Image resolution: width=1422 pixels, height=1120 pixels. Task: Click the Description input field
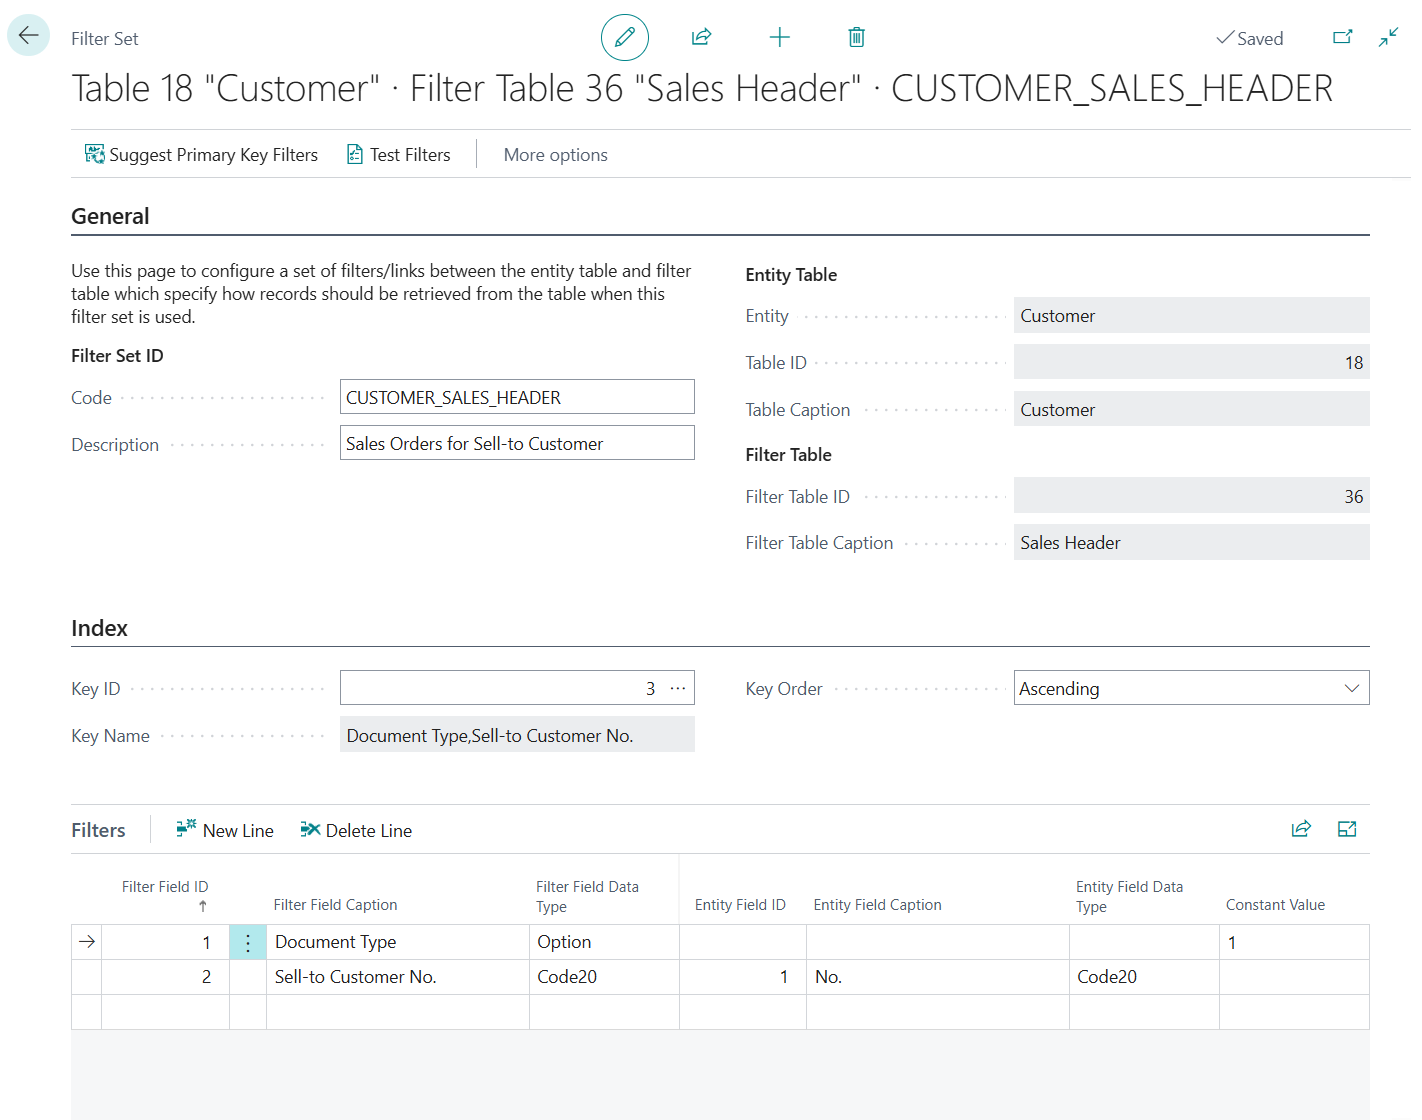pos(516,444)
